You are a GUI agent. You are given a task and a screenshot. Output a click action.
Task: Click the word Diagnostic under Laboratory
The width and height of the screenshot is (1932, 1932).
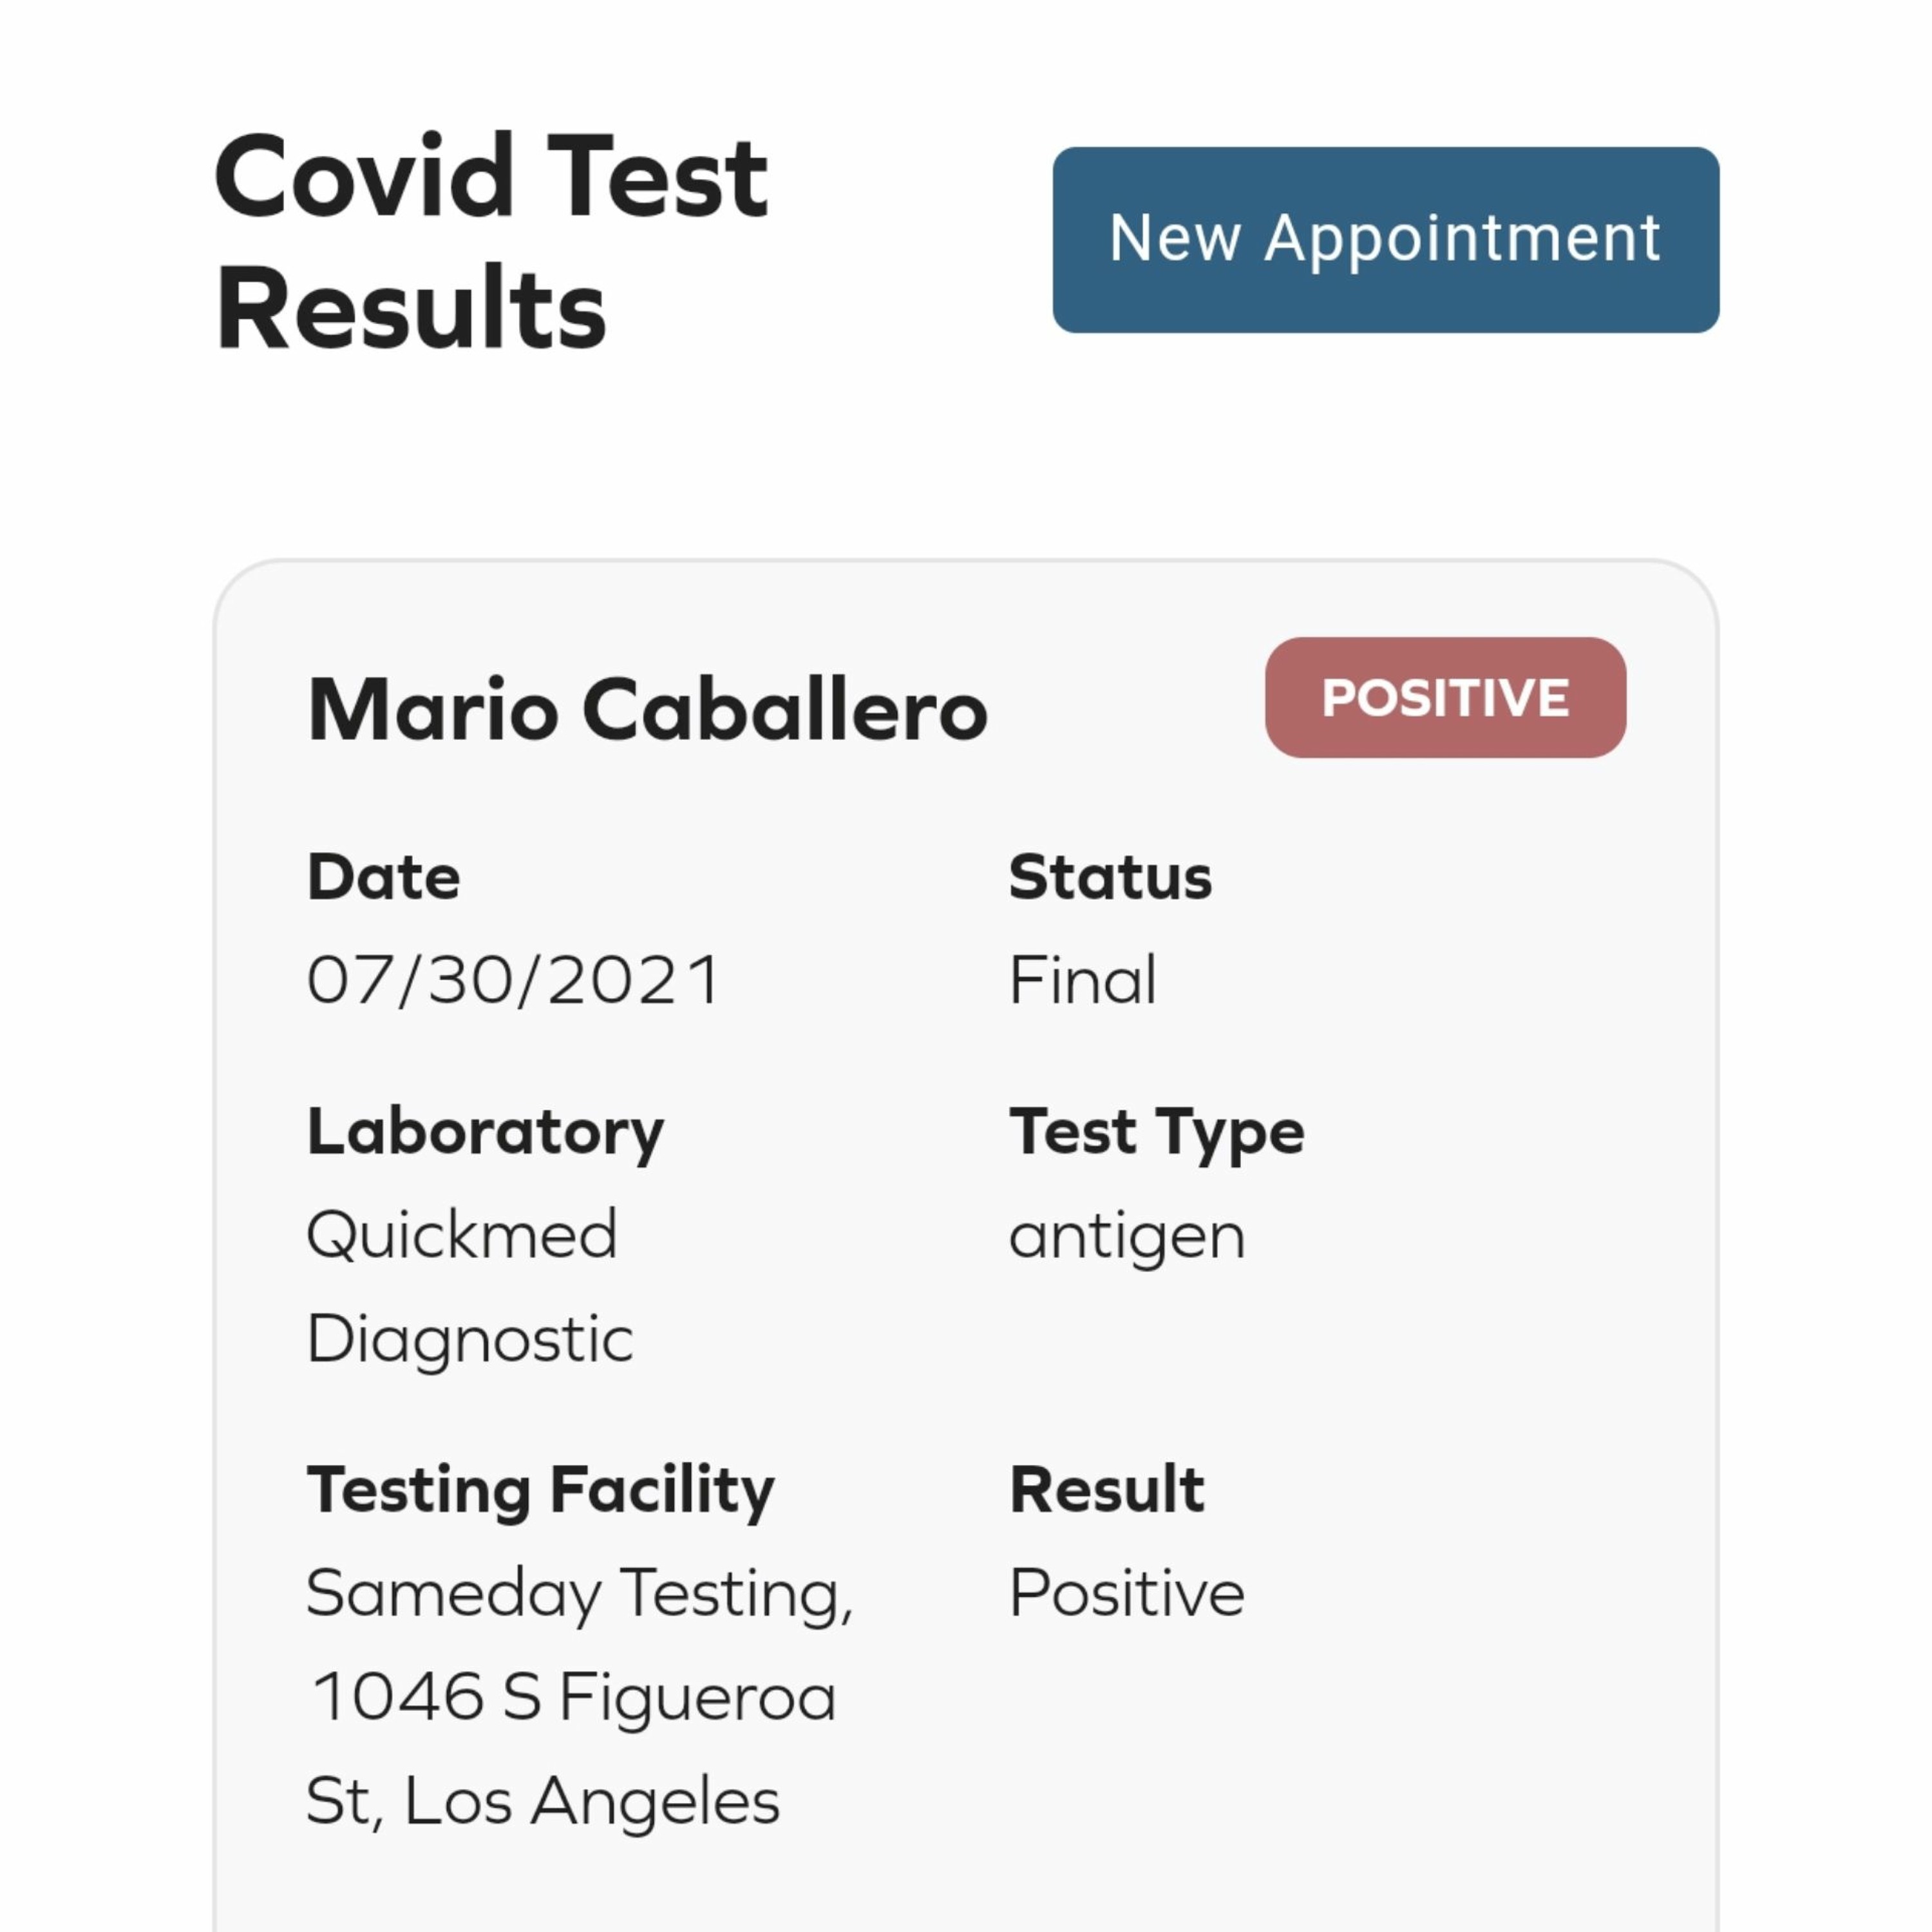pos(470,1338)
